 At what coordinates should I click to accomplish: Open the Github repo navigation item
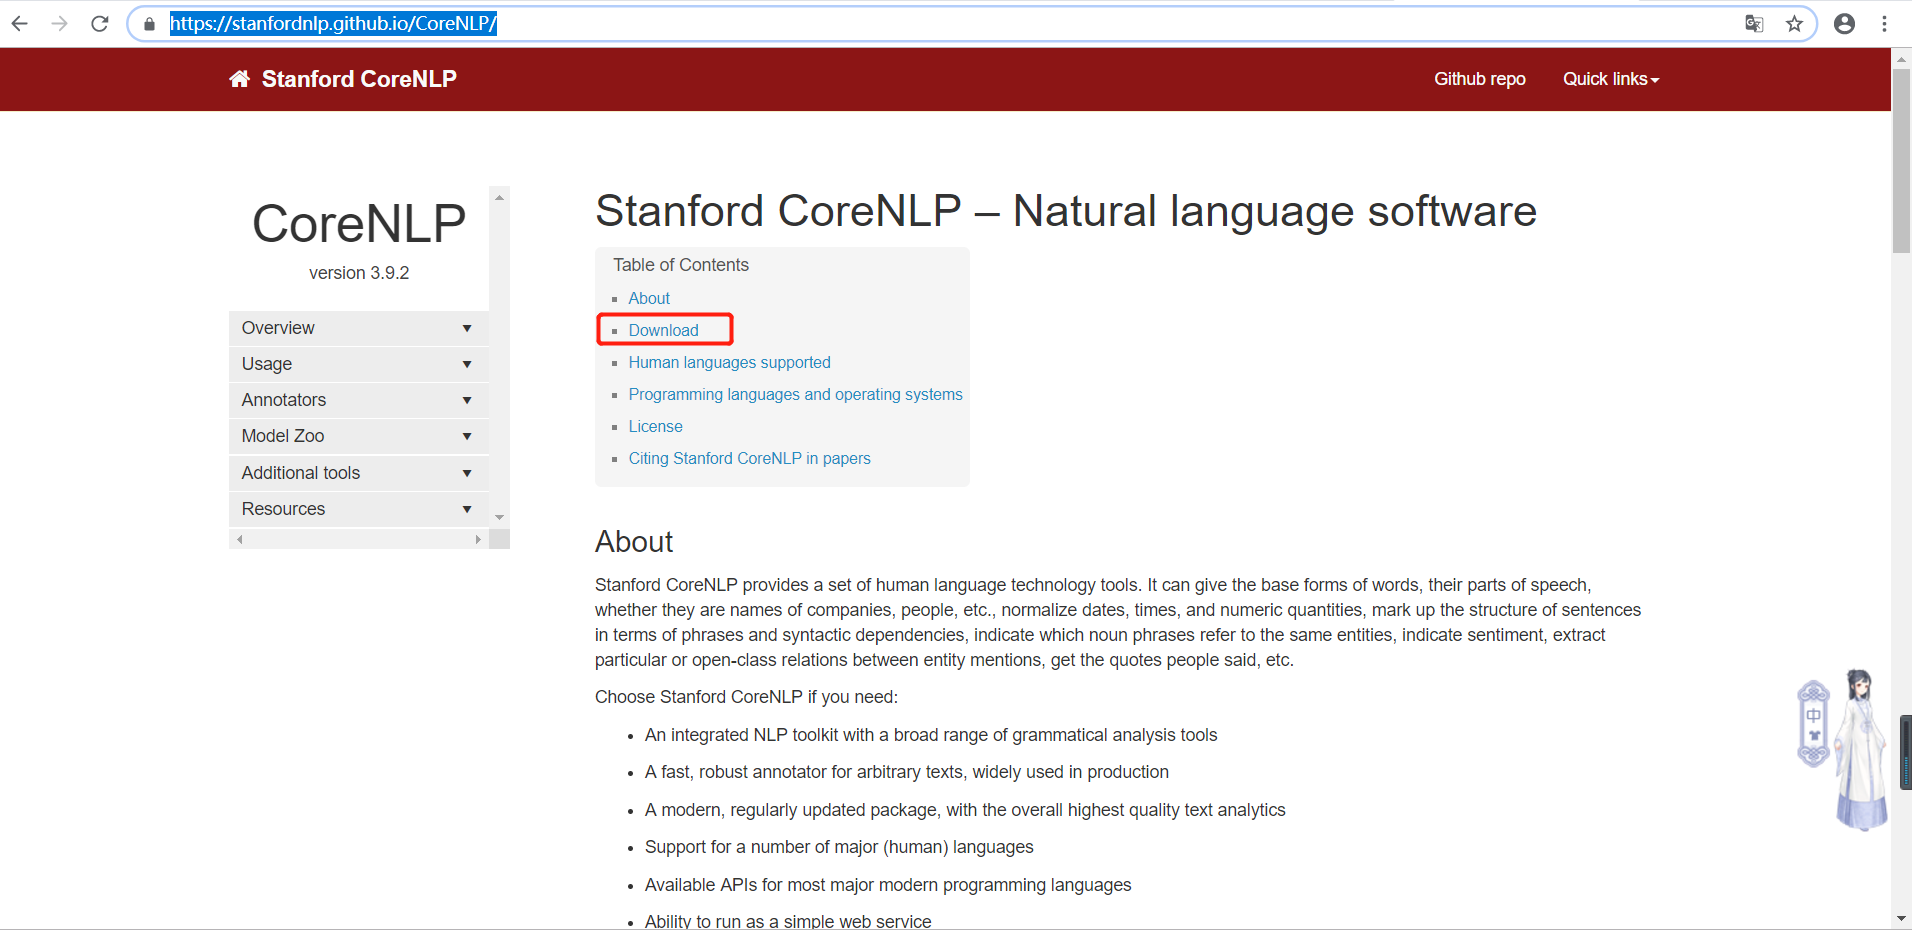coord(1480,79)
